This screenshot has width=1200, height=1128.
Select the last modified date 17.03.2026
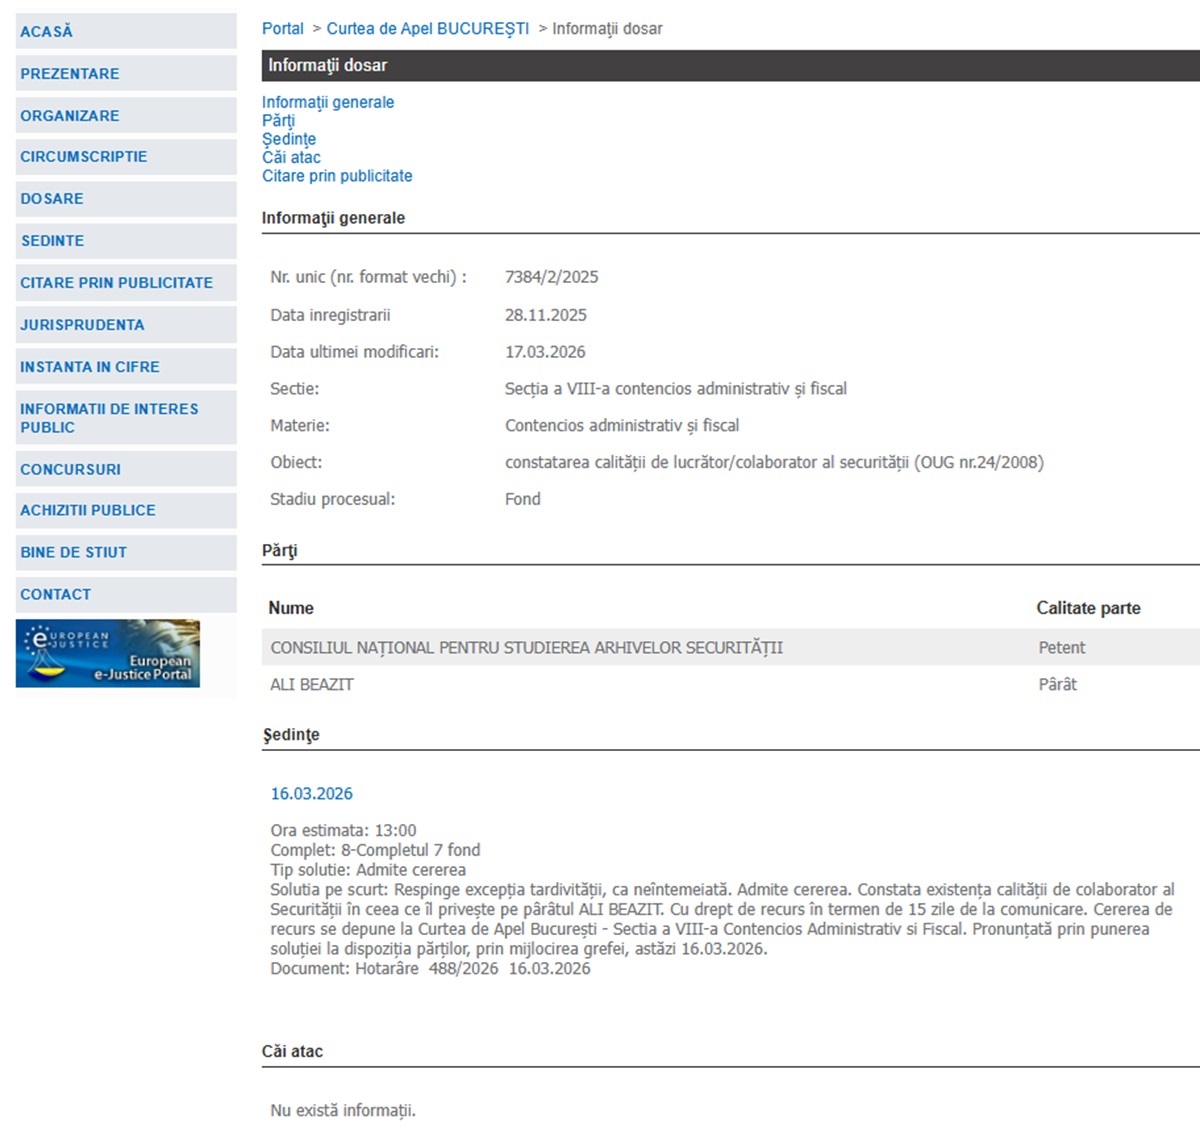545,352
